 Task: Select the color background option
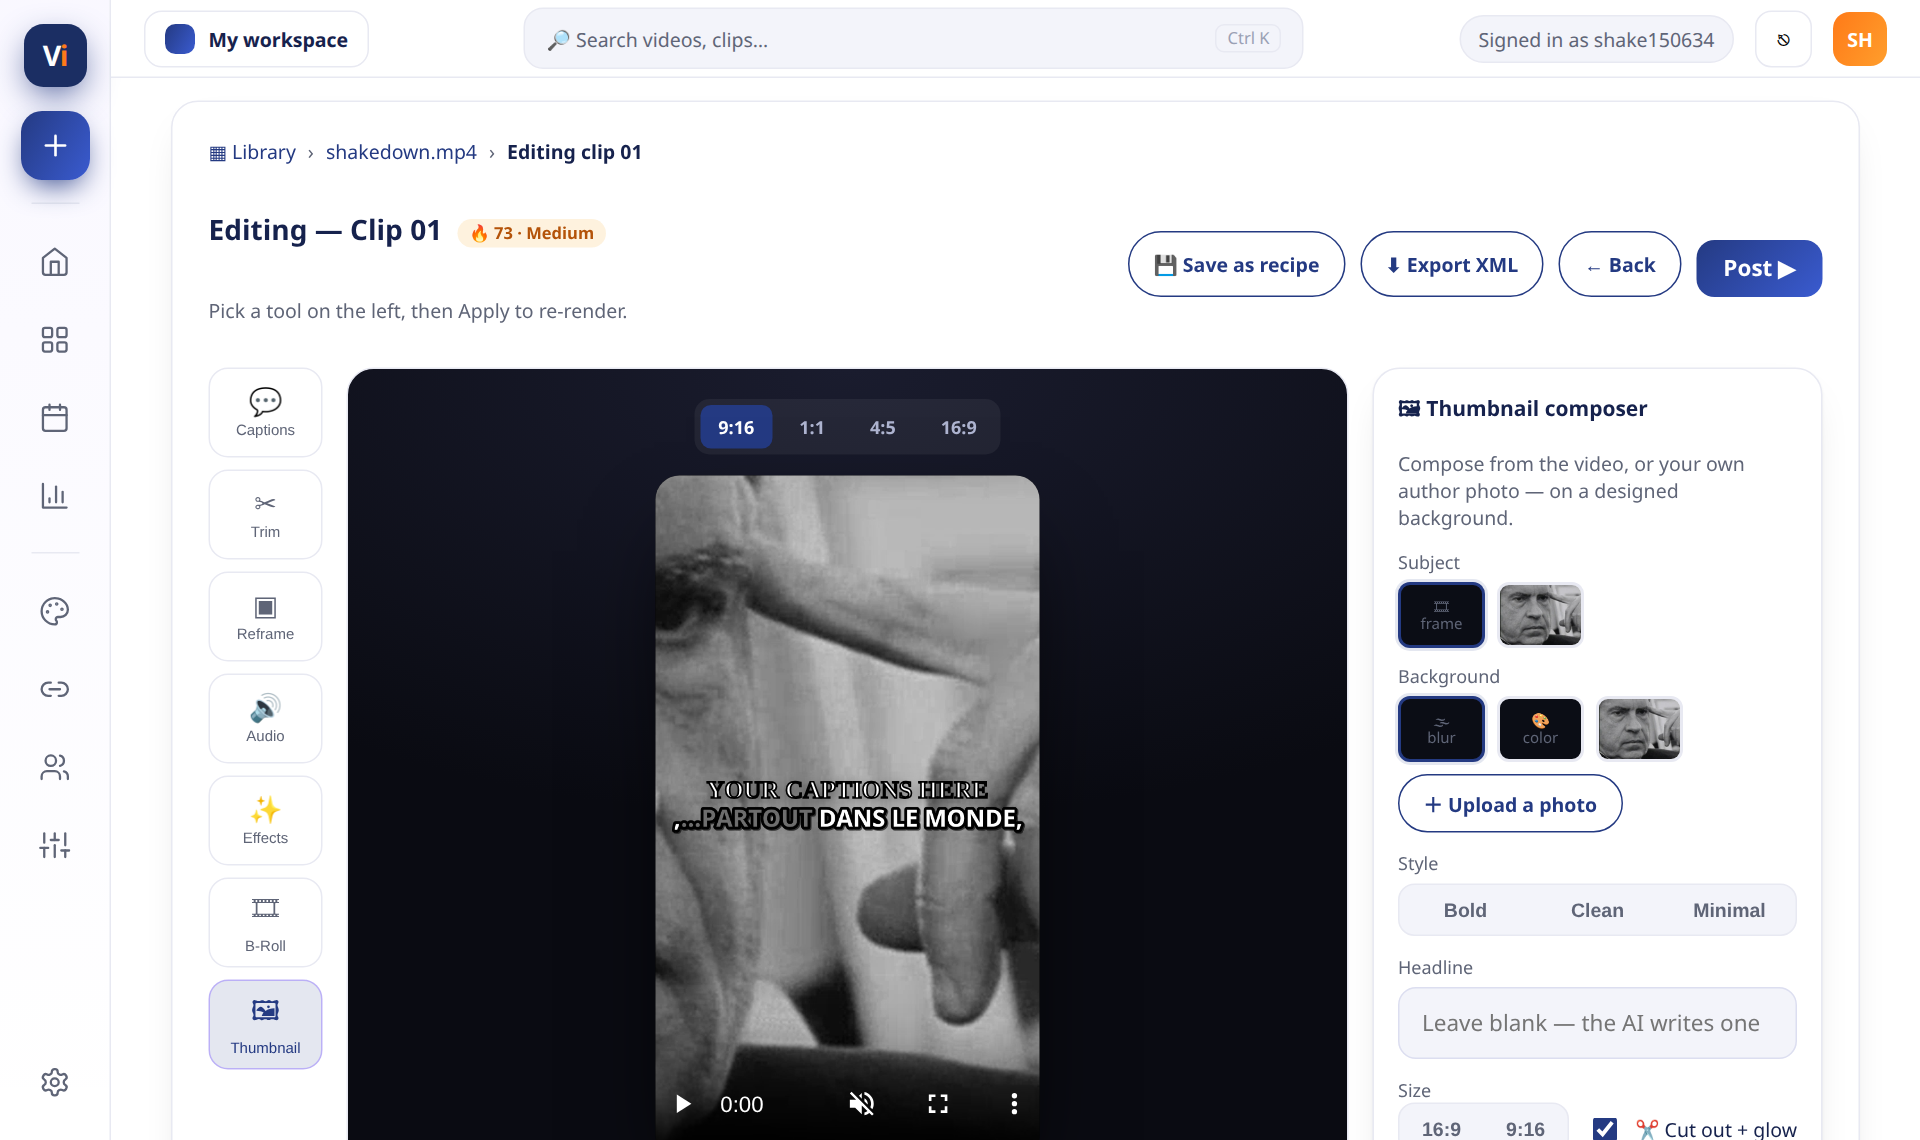(1540, 729)
